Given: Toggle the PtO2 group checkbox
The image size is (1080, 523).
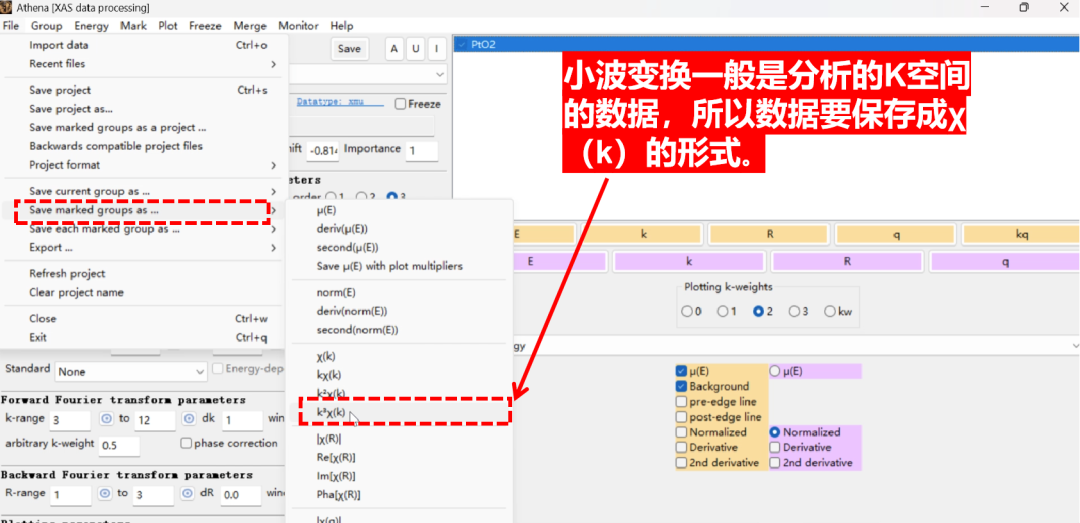Looking at the screenshot, I should [x=461, y=45].
